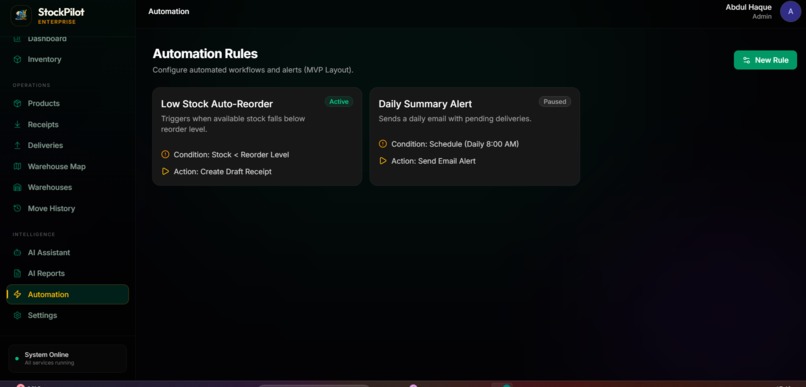
Task: Click the Warehouse Map icon
Action: tap(17, 167)
